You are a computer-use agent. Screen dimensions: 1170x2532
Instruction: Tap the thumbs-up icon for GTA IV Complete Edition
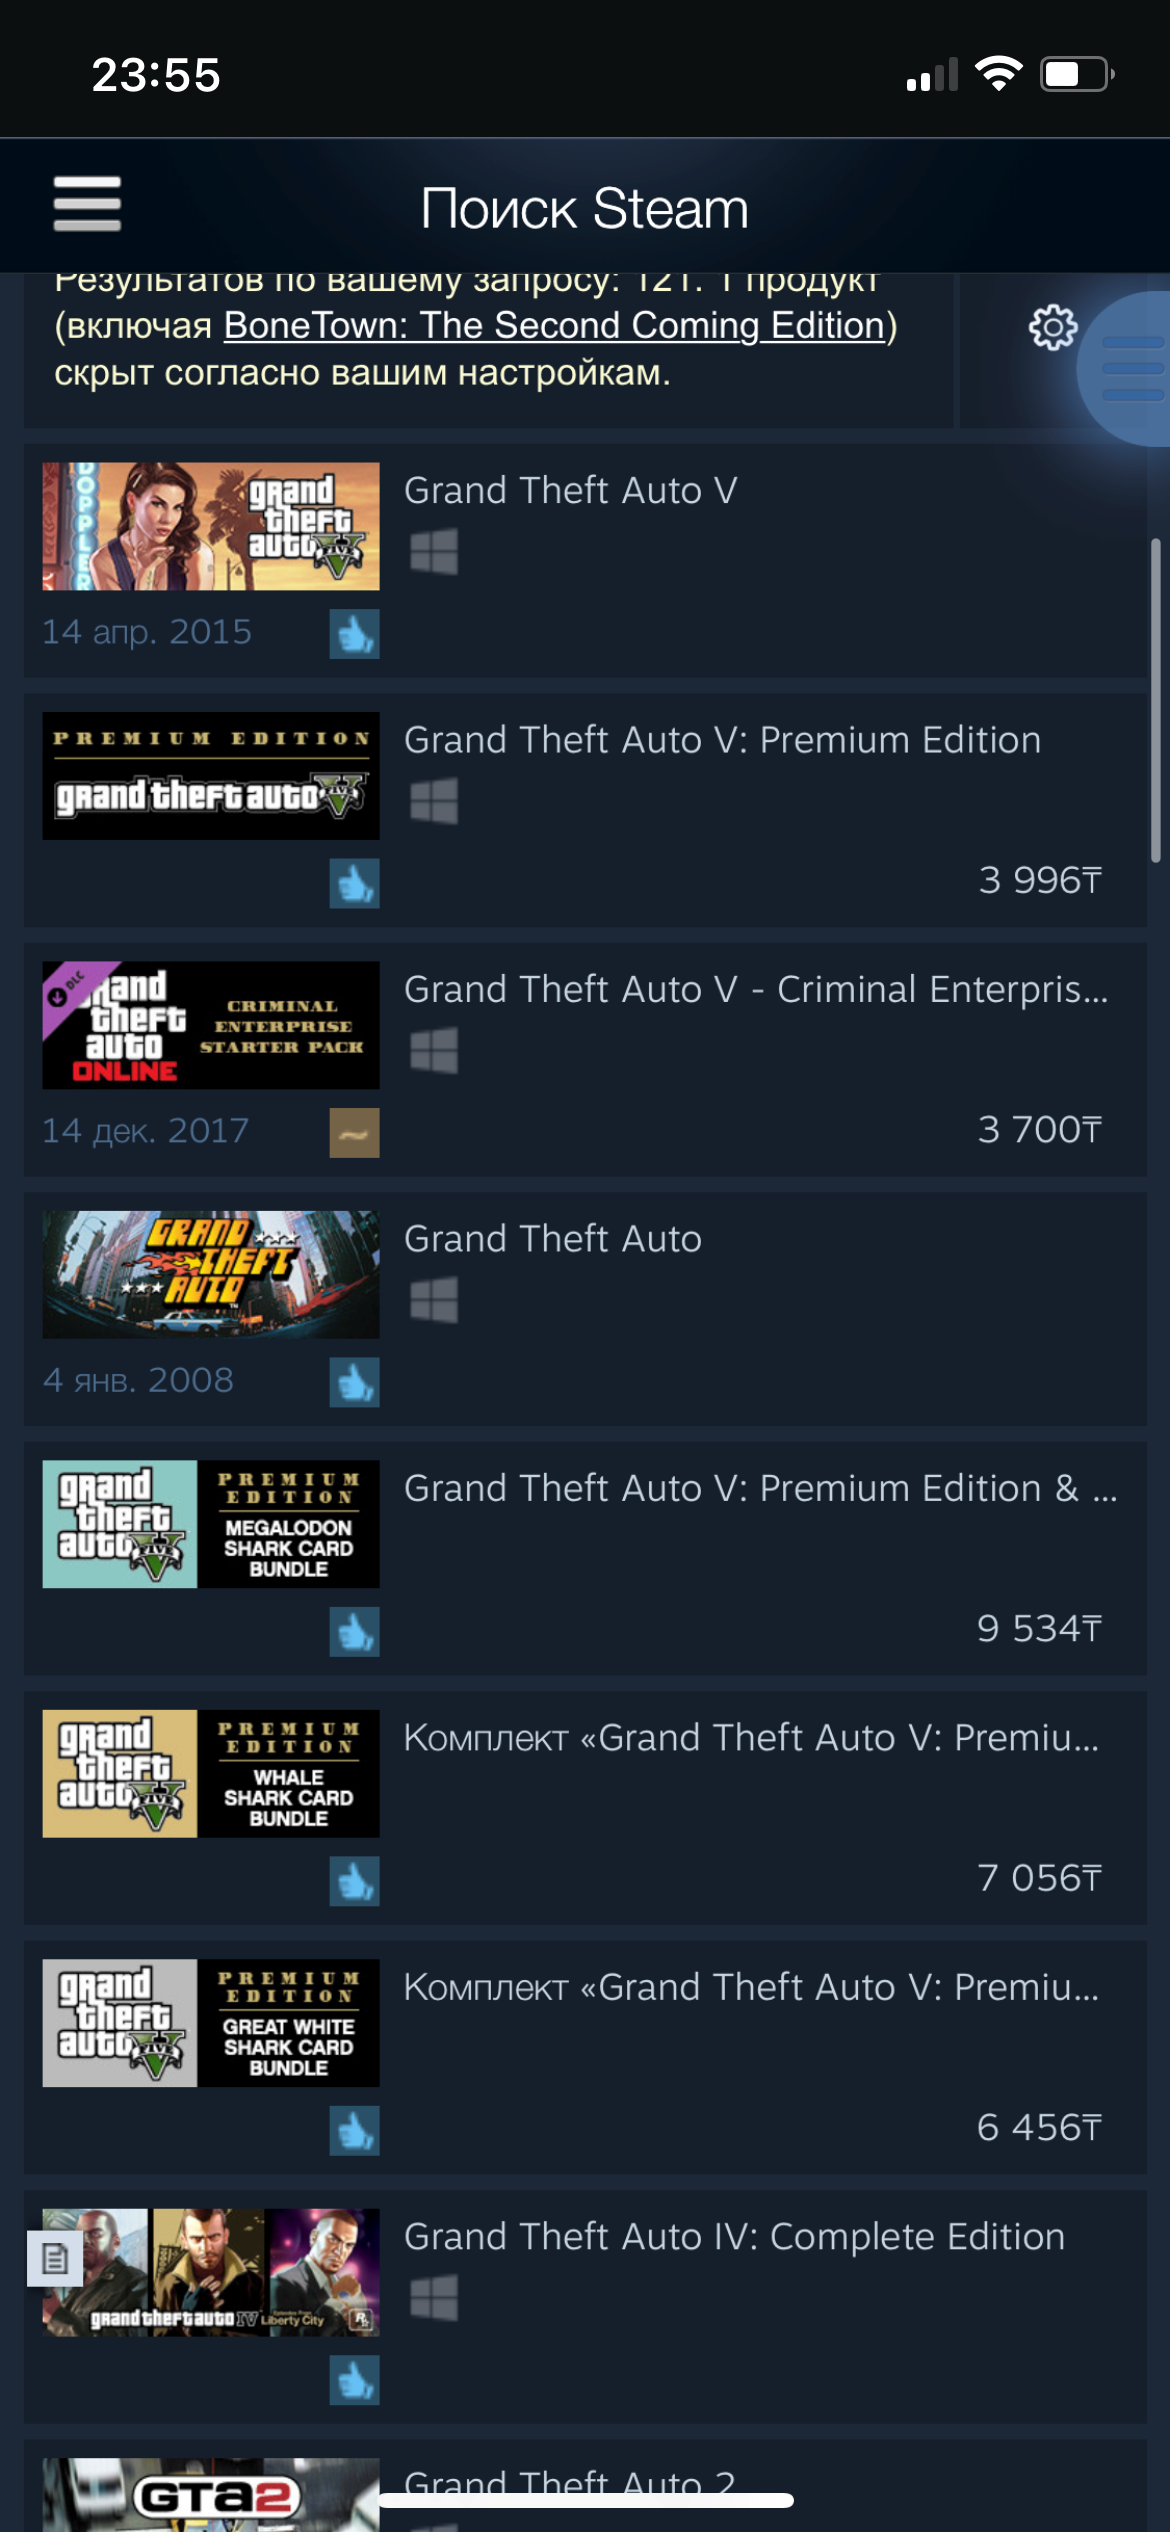355,2380
